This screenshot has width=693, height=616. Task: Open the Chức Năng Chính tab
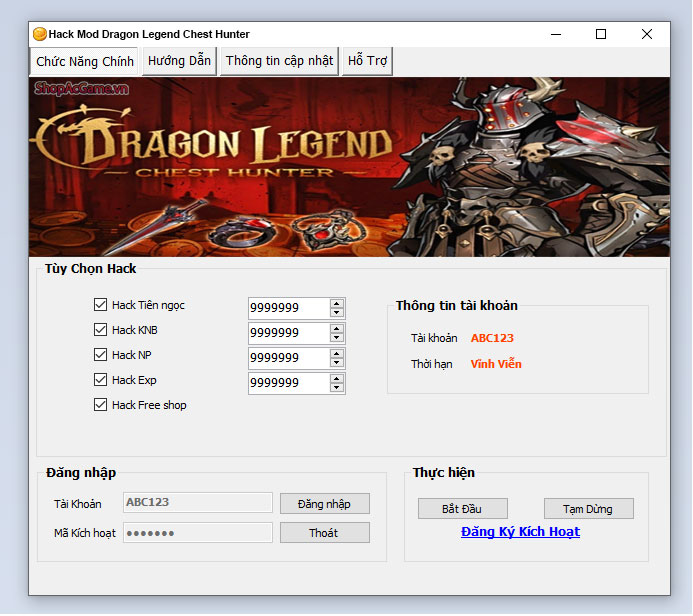click(84, 61)
